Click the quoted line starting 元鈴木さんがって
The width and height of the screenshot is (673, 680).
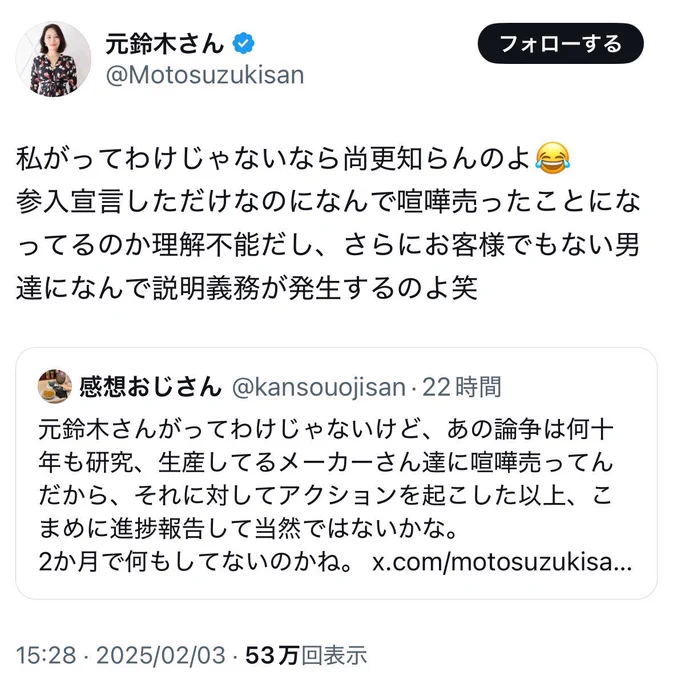tap(326, 429)
